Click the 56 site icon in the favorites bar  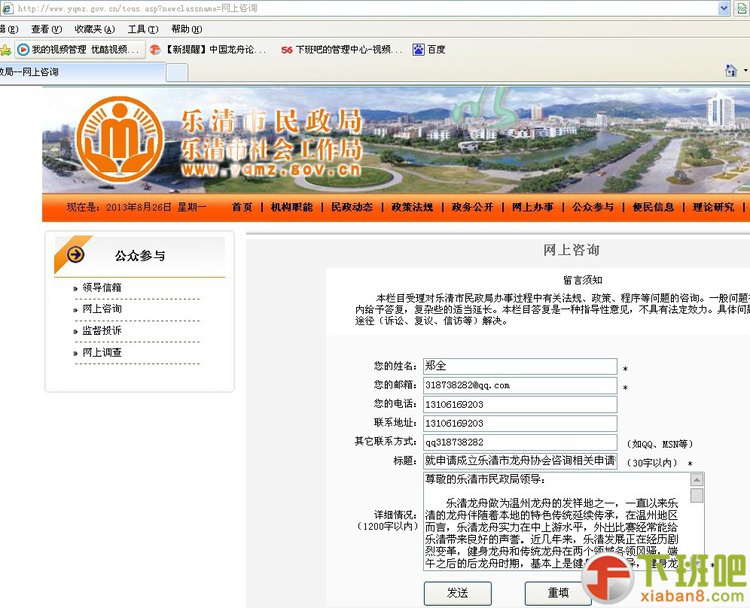(287, 50)
